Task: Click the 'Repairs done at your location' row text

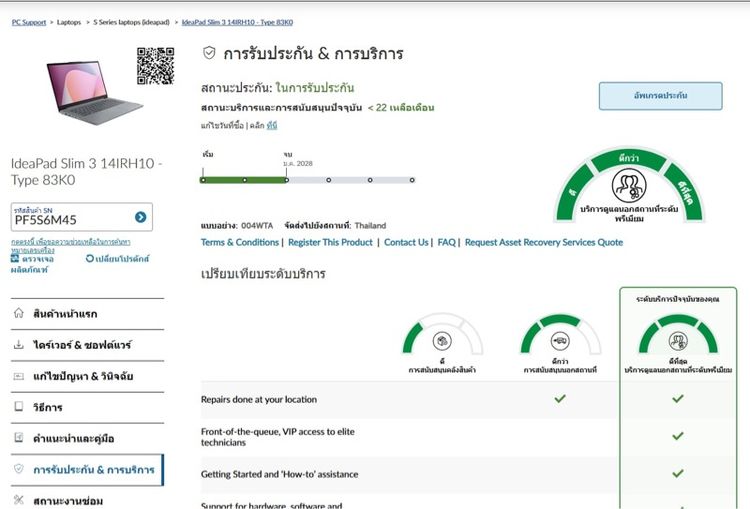Action: click(x=259, y=399)
